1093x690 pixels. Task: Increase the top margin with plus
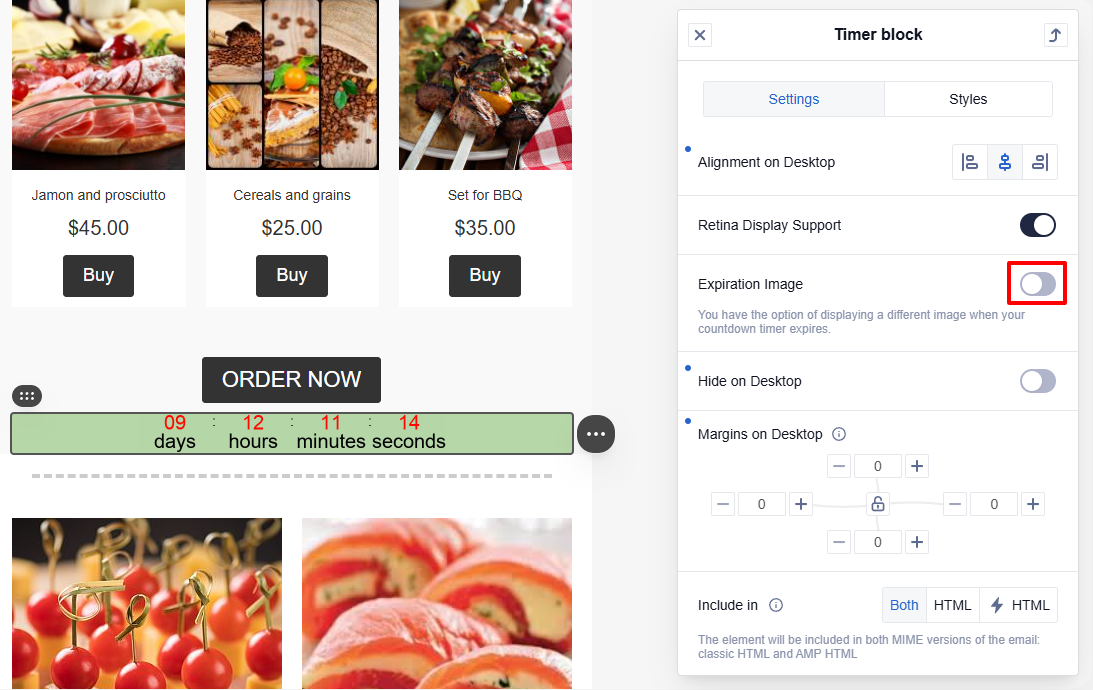[x=917, y=466]
